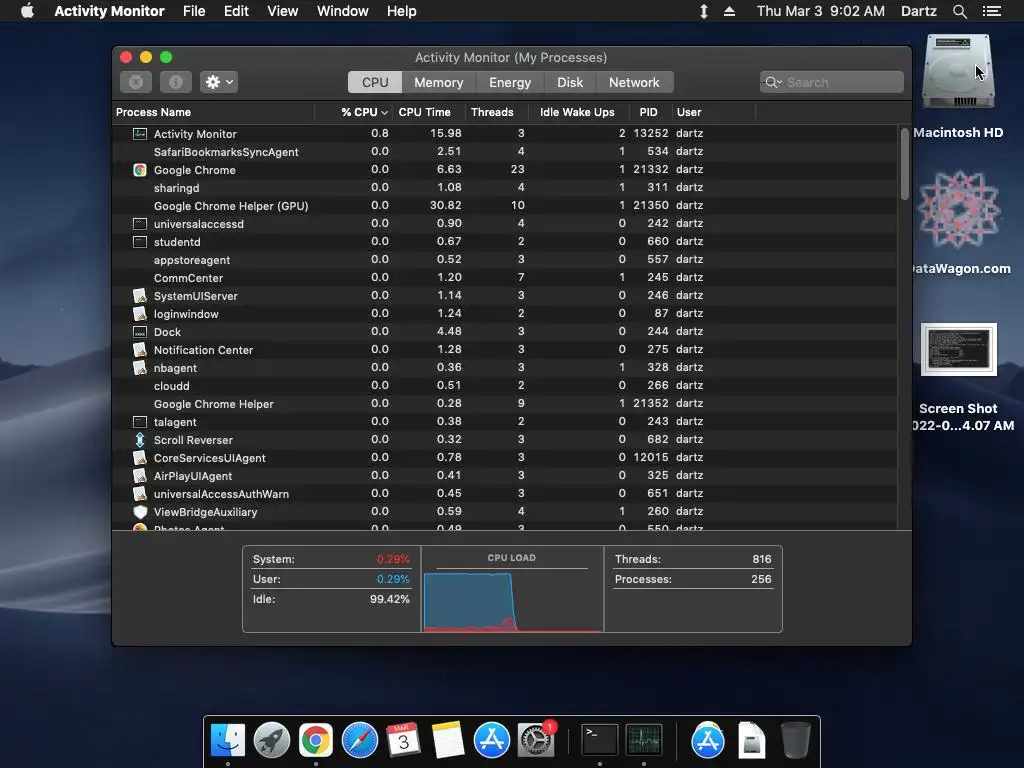This screenshot has width=1024, height=768.
Task: Select the sharingd process row
Action: pos(505,187)
